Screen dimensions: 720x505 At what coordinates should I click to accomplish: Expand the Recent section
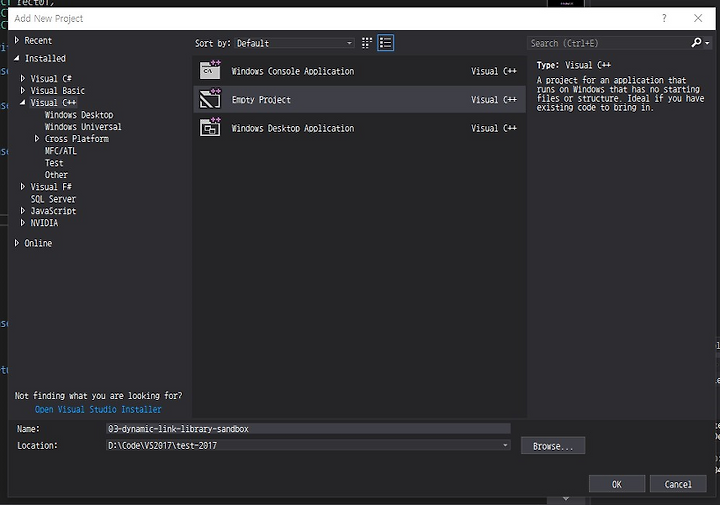pyautogui.click(x=17, y=40)
